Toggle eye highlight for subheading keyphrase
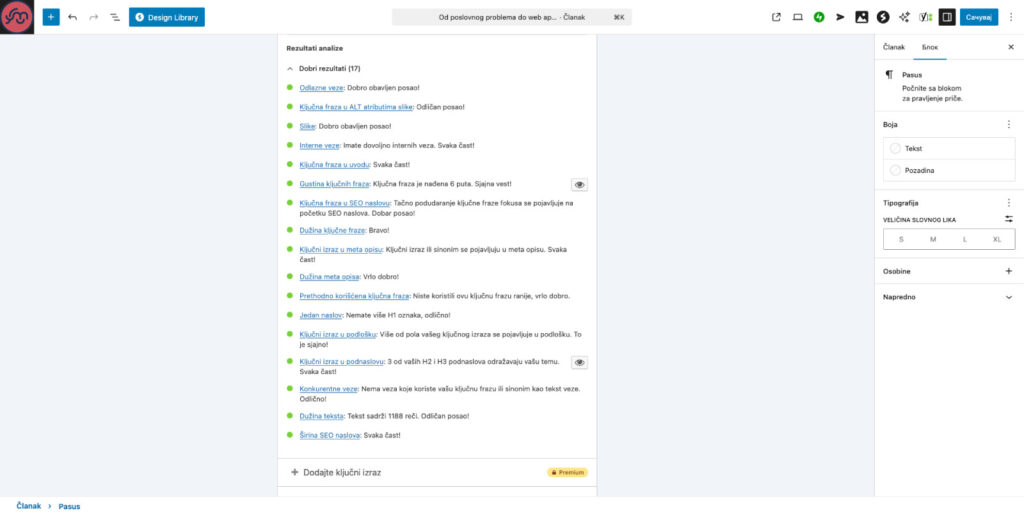 coord(579,362)
